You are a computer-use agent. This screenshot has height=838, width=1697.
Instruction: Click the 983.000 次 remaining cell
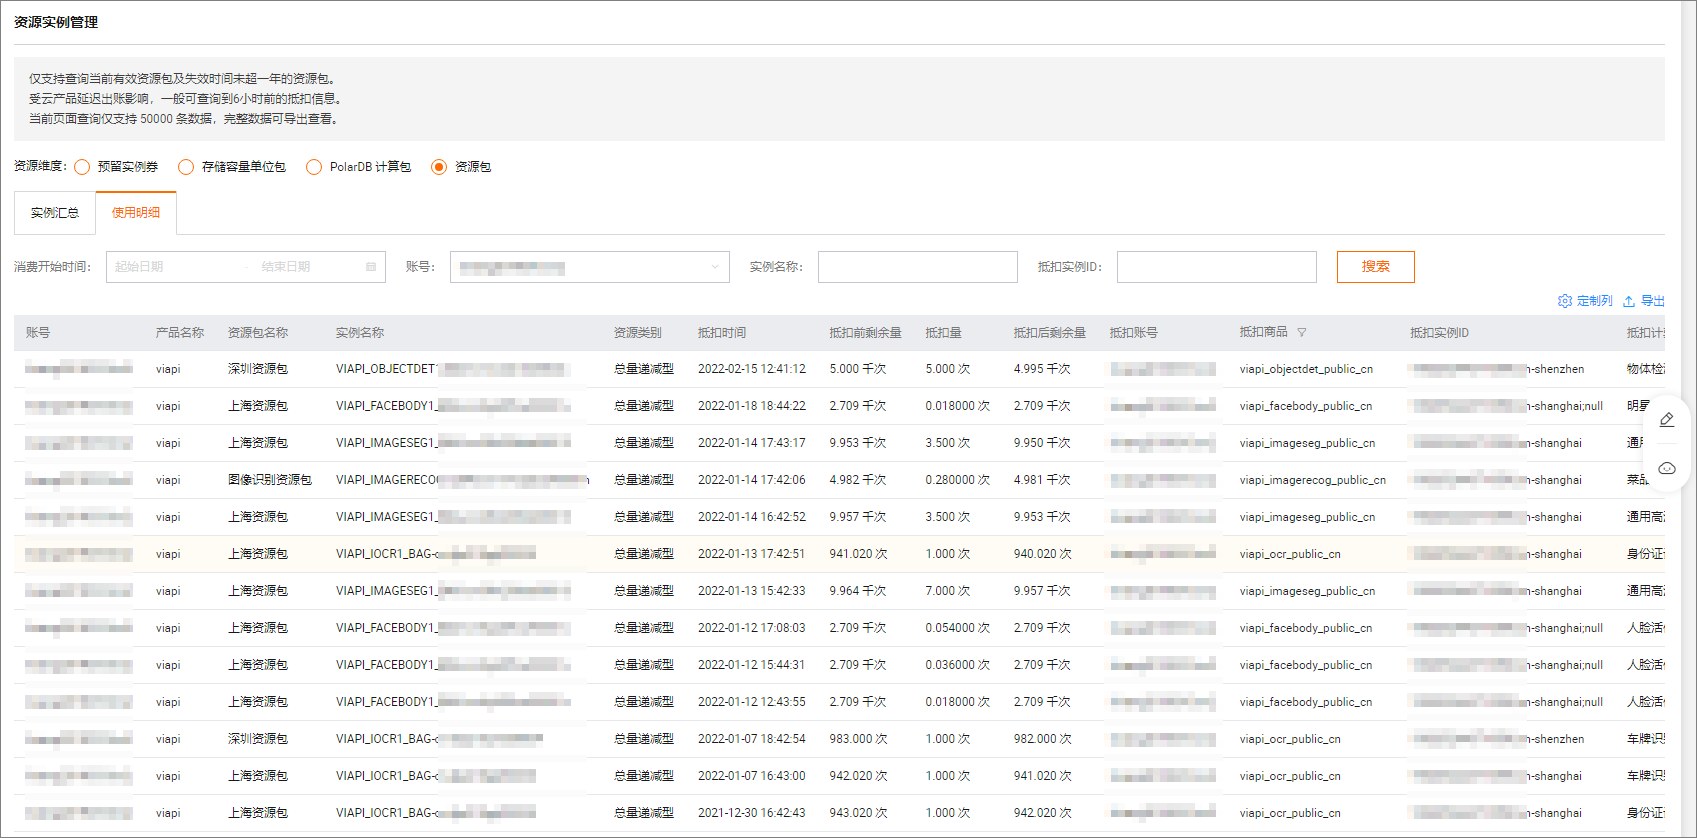coord(858,739)
